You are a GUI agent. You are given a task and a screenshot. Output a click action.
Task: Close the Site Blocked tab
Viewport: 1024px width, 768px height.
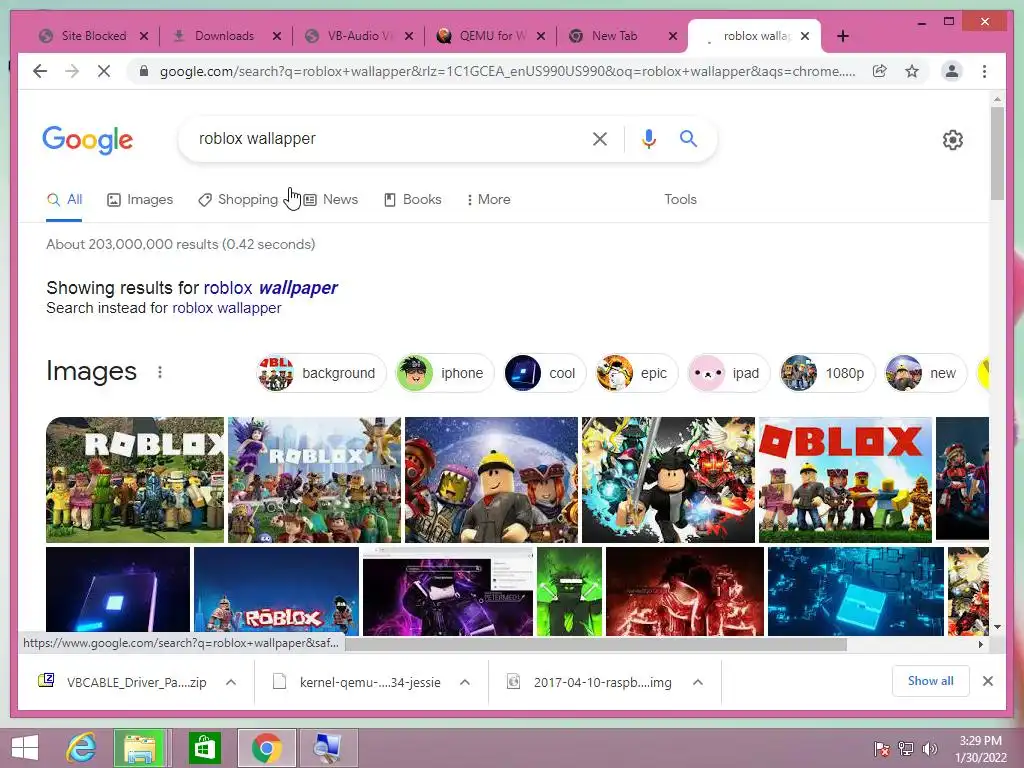coord(144,36)
